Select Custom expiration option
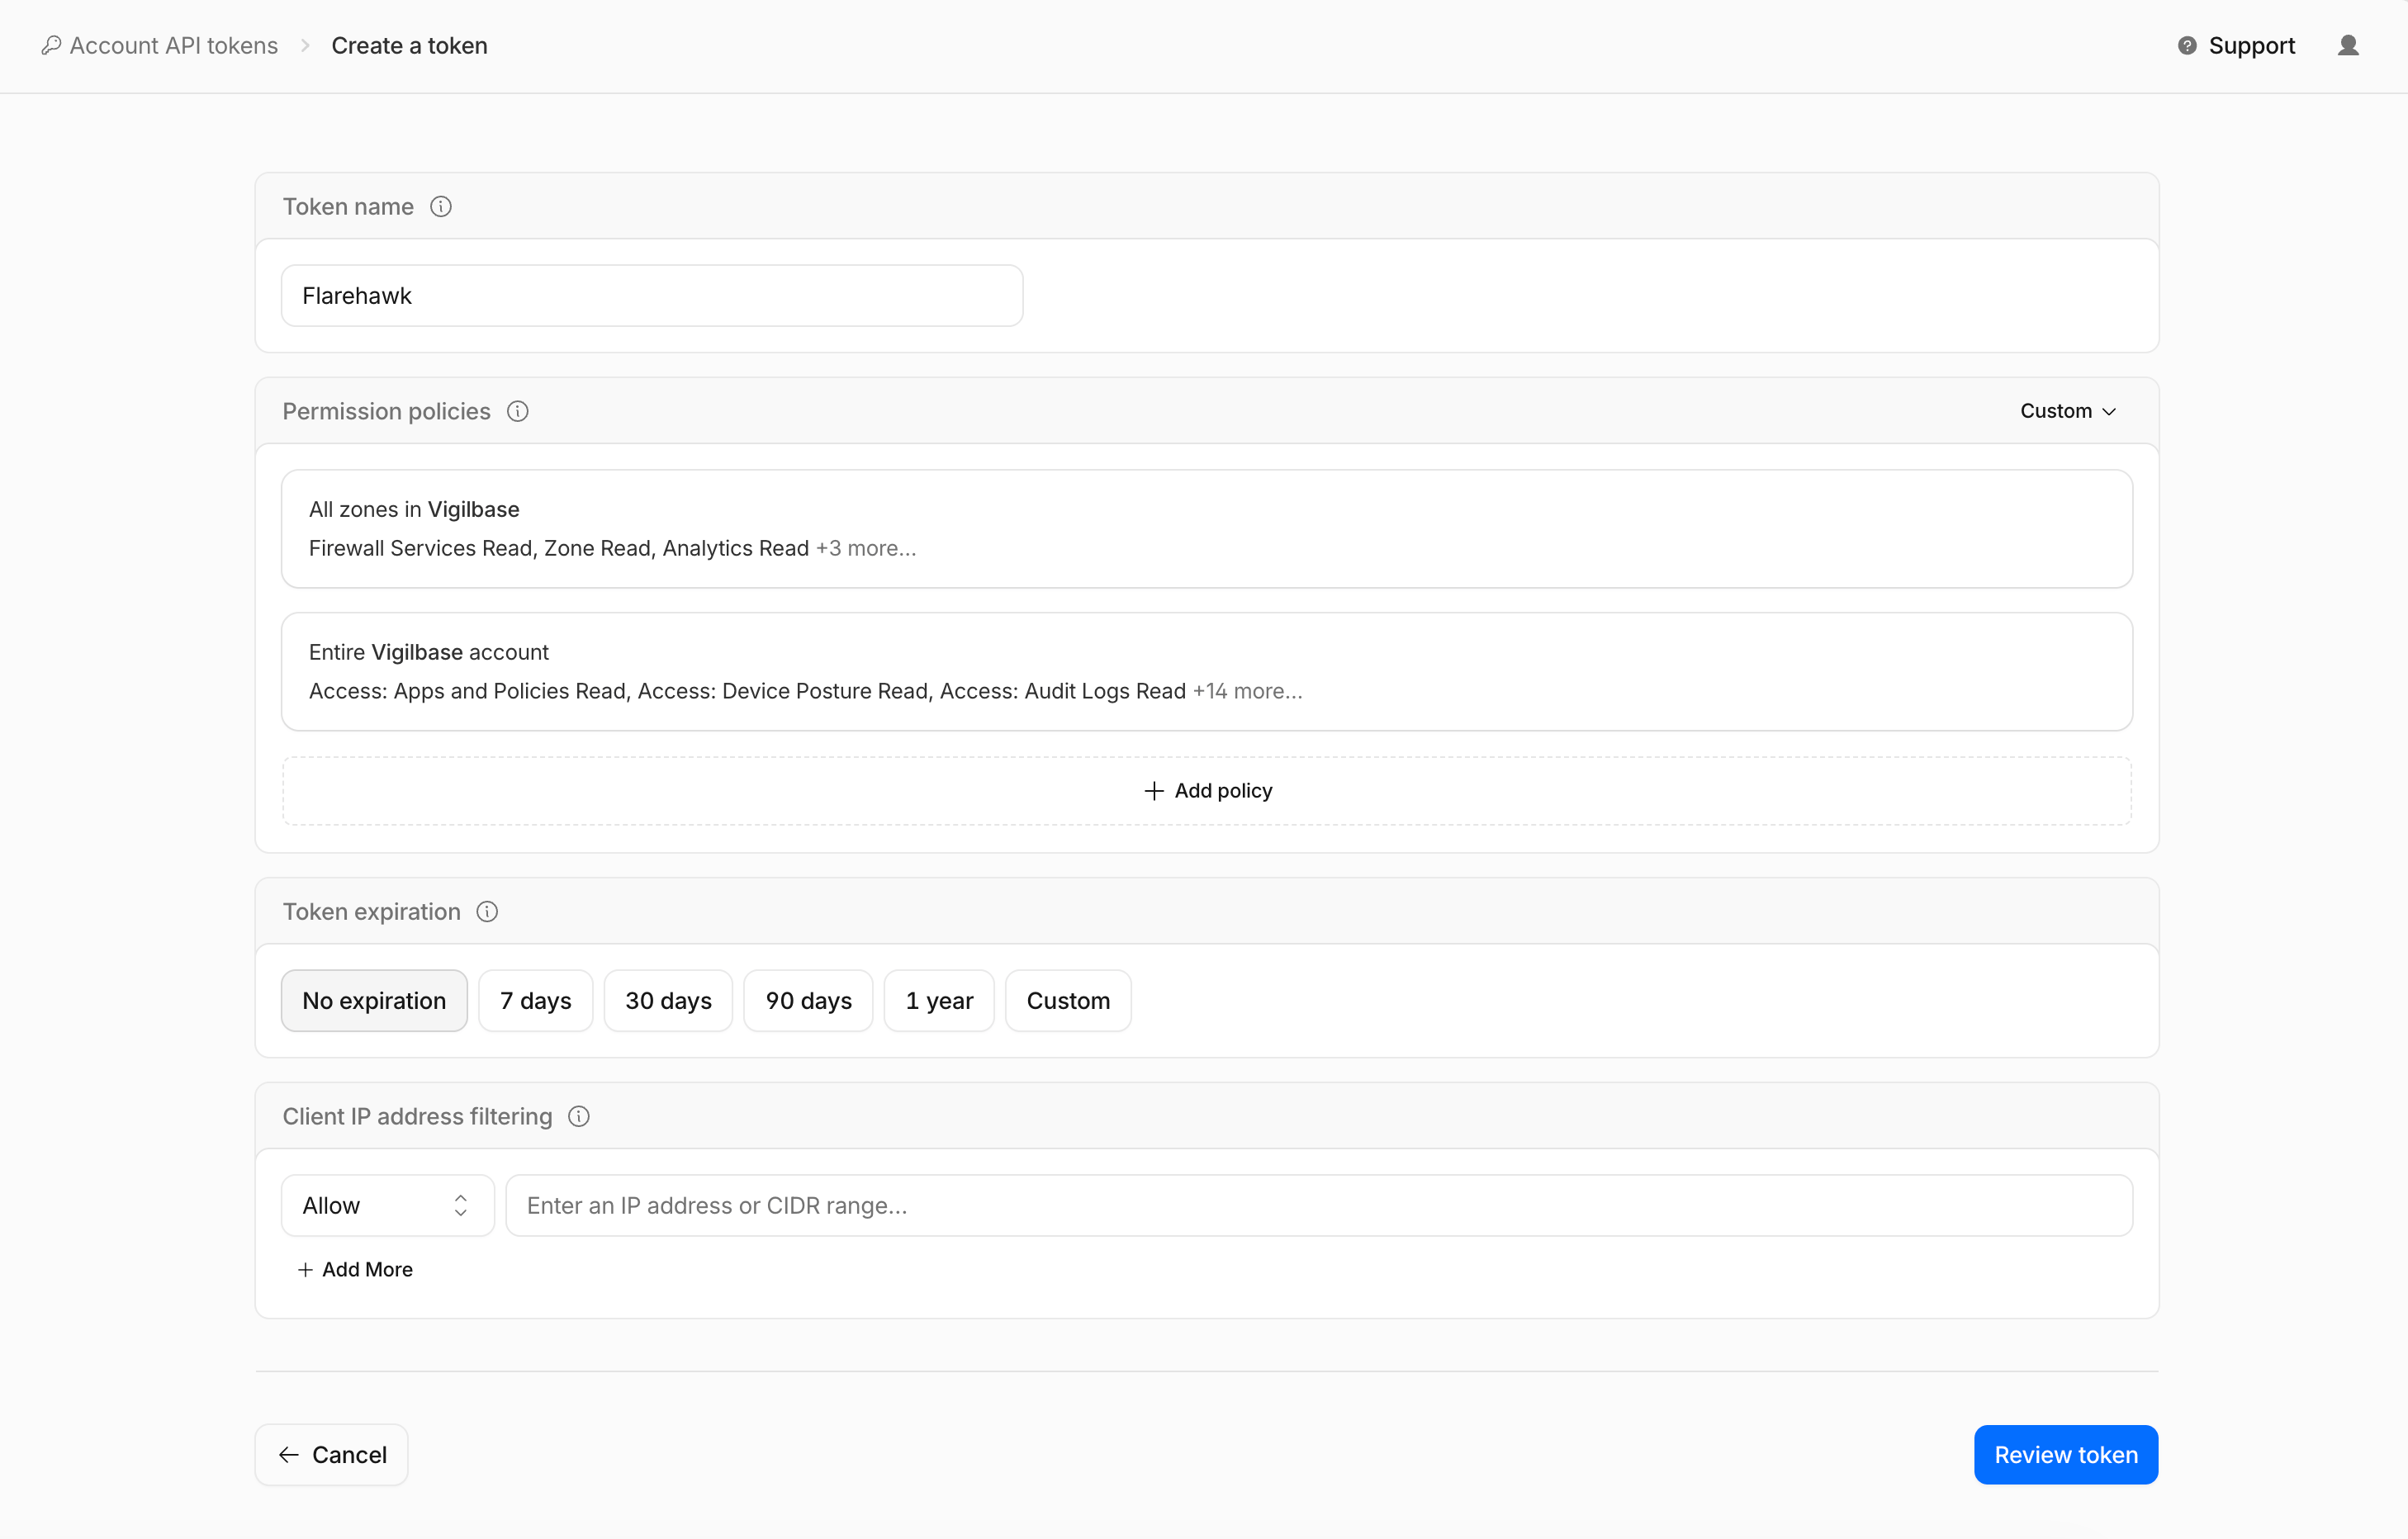 click(1068, 1001)
